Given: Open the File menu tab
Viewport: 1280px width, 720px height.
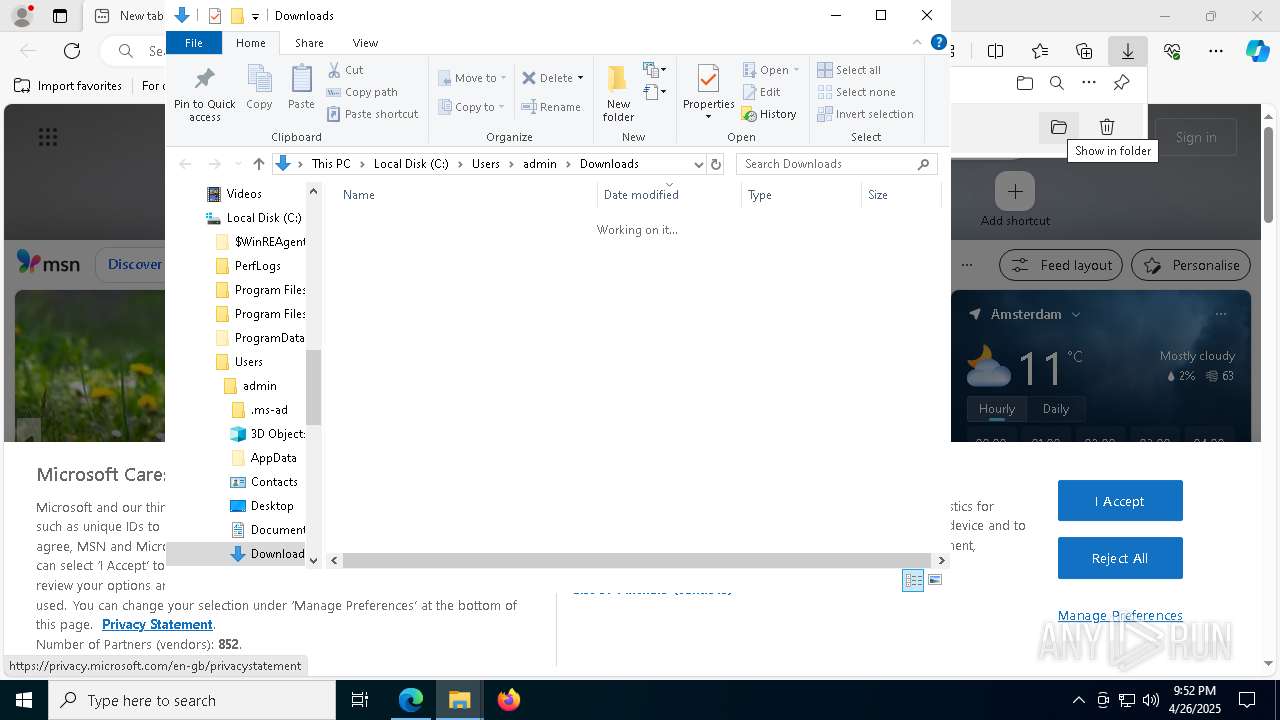Looking at the screenshot, I should pyautogui.click(x=194, y=43).
